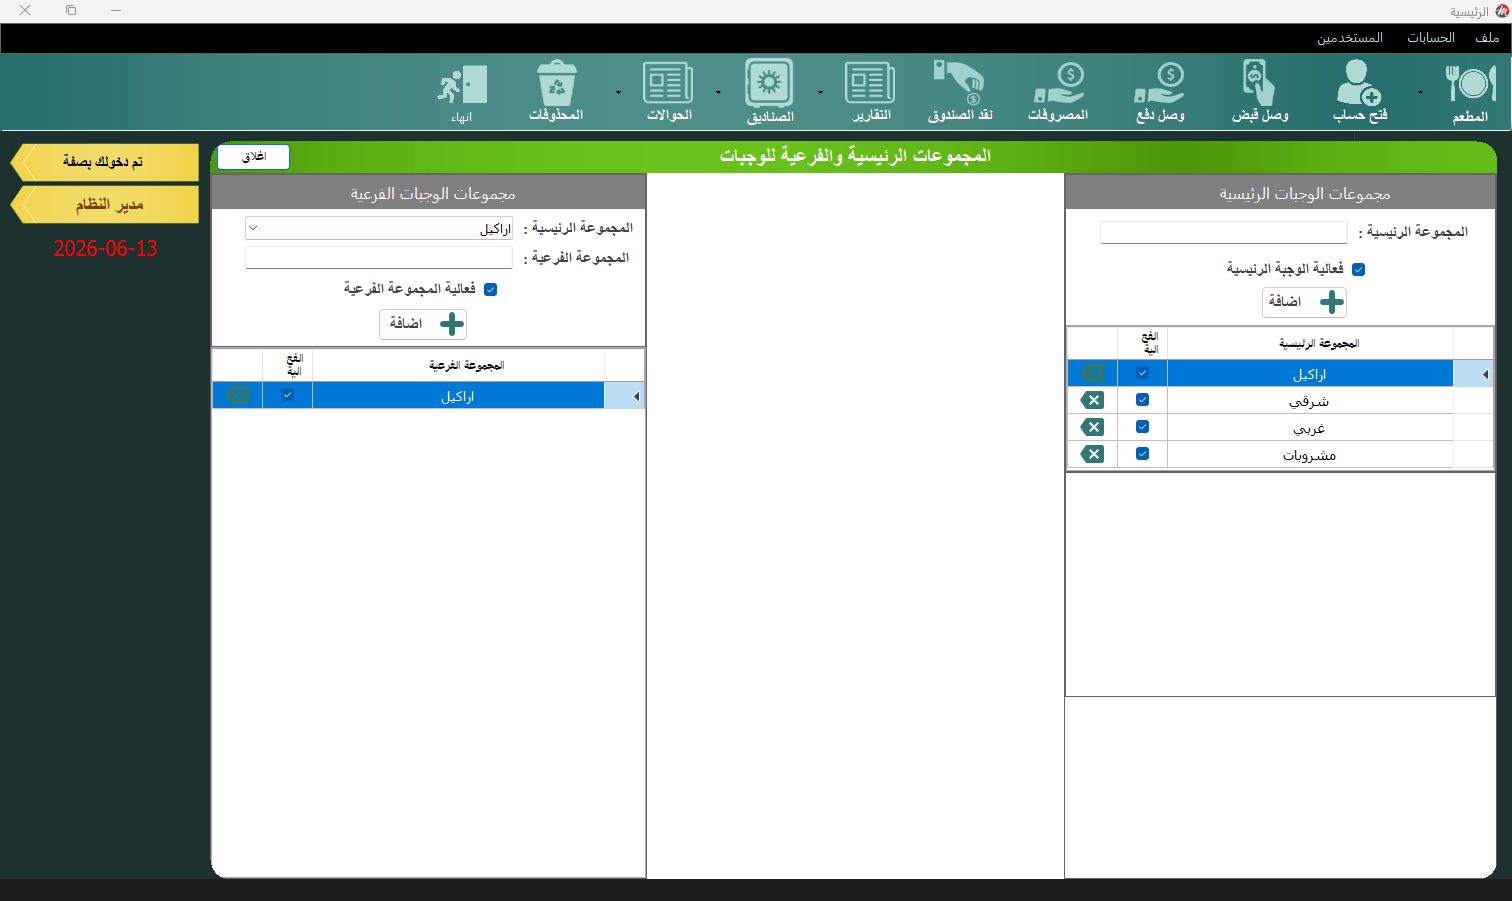
Task: Click the فتح حساب open account icon
Action: point(1359,92)
